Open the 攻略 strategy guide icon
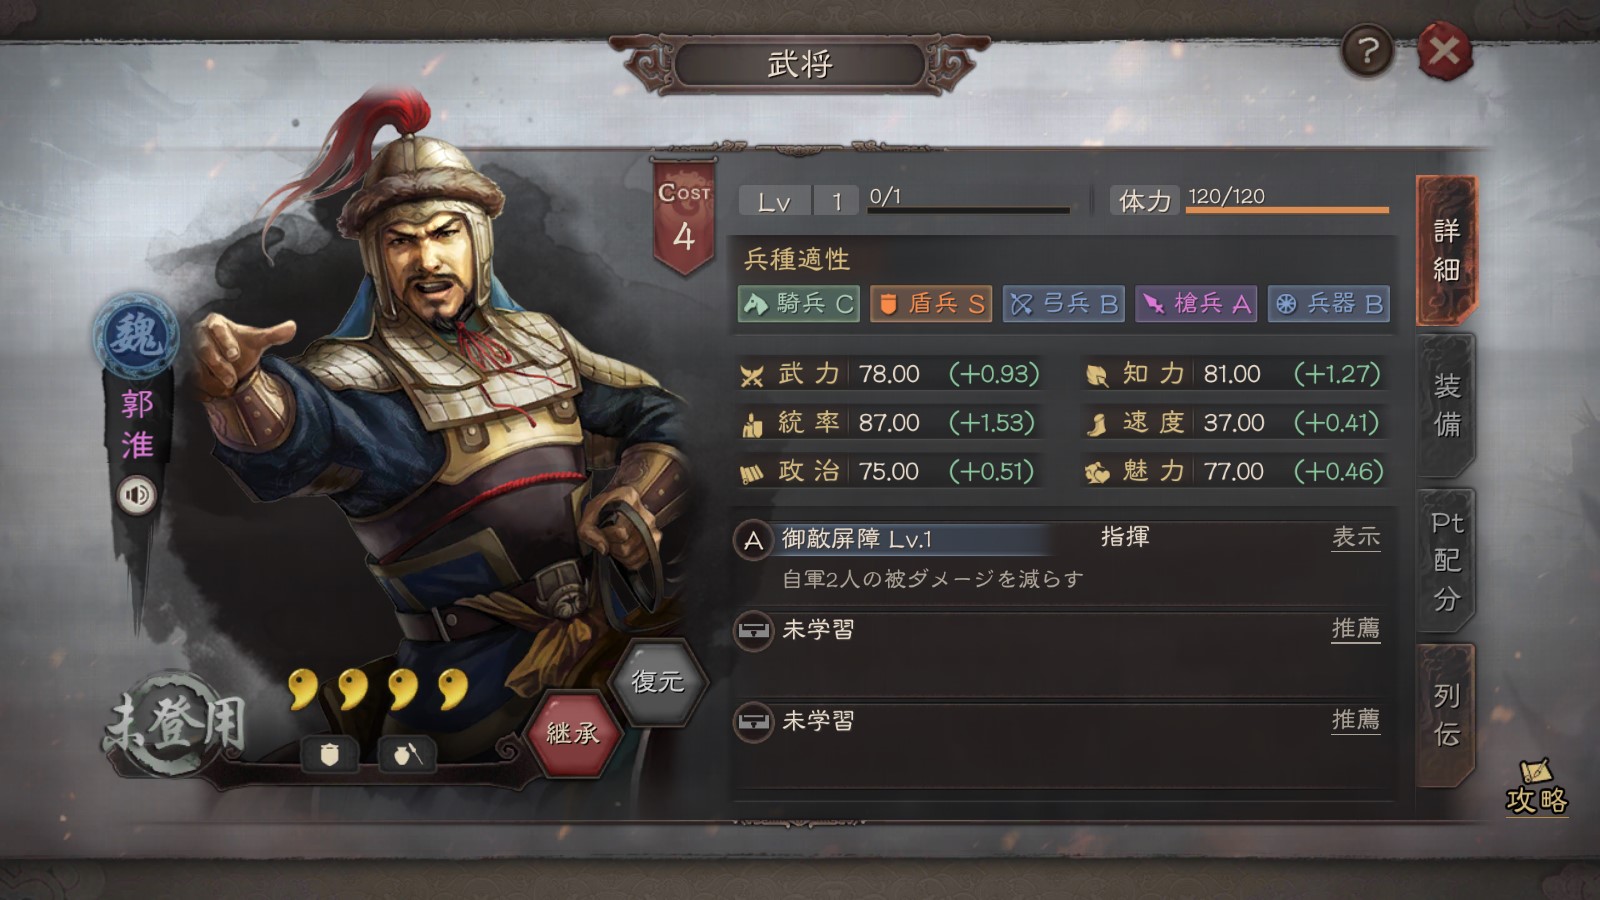Viewport: 1600px width, 900px height. click(x=1537, y=788)
